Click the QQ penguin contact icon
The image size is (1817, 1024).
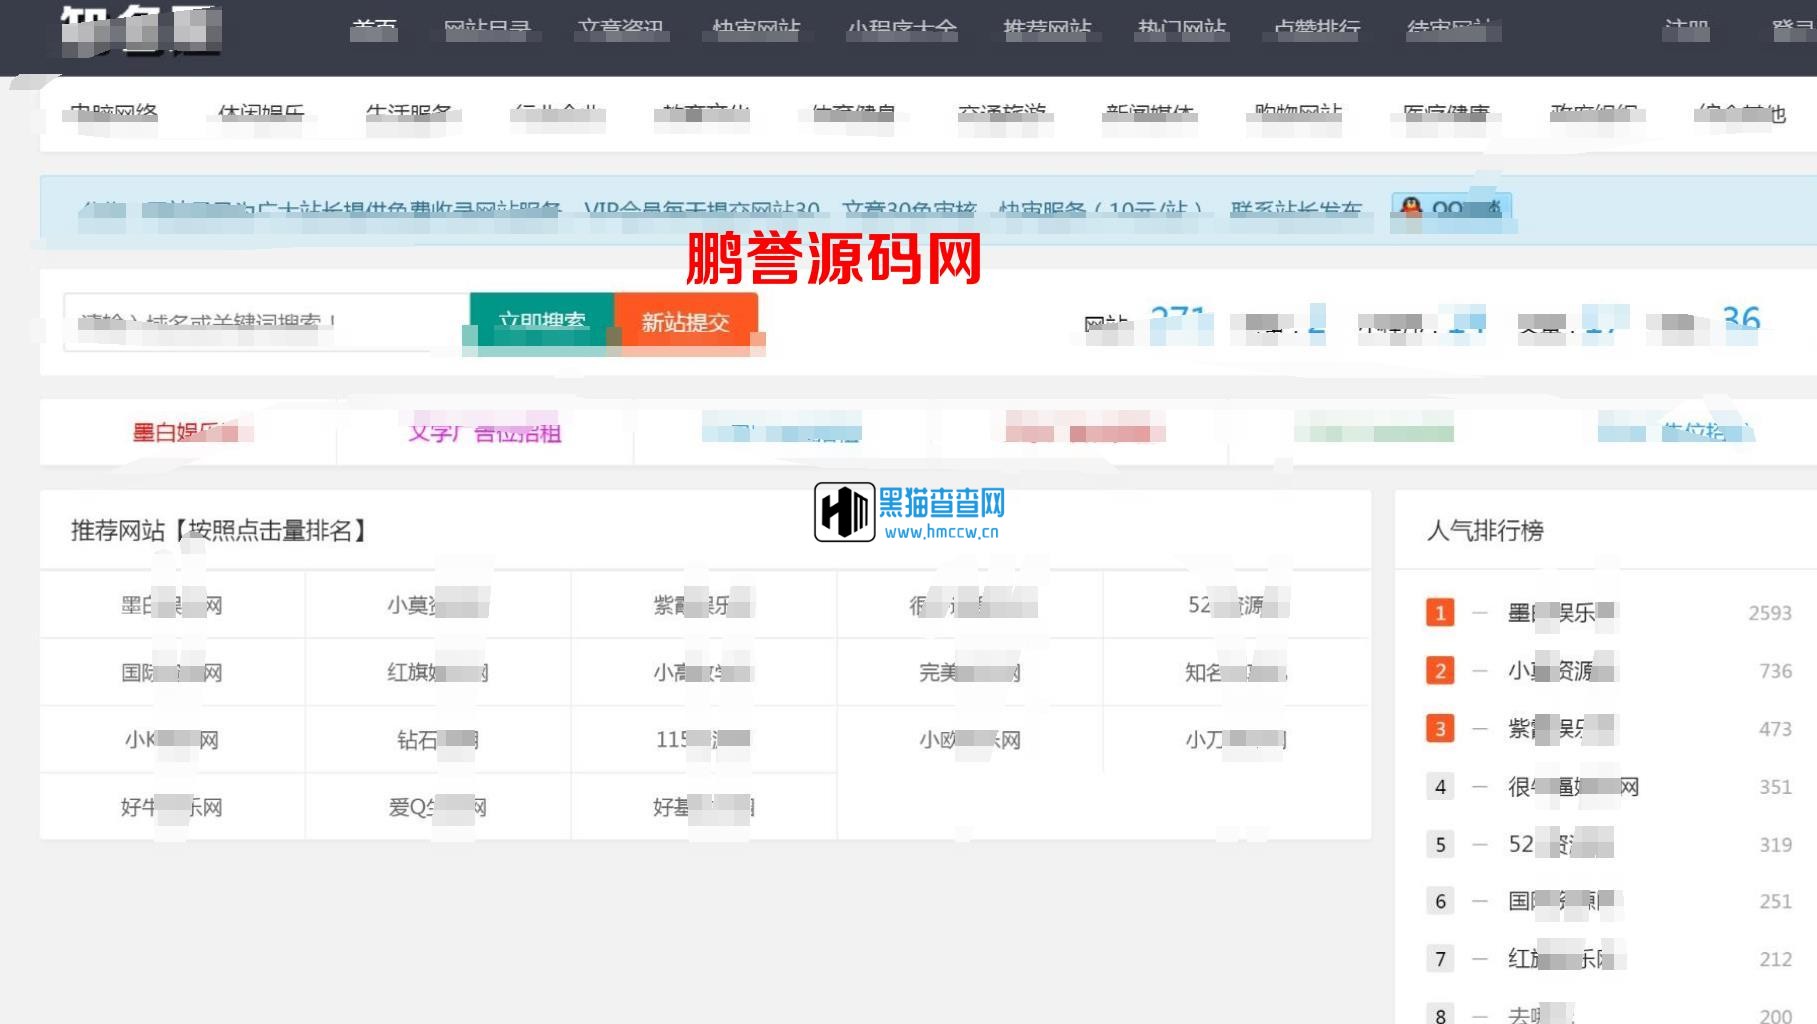pos(1411,208)
